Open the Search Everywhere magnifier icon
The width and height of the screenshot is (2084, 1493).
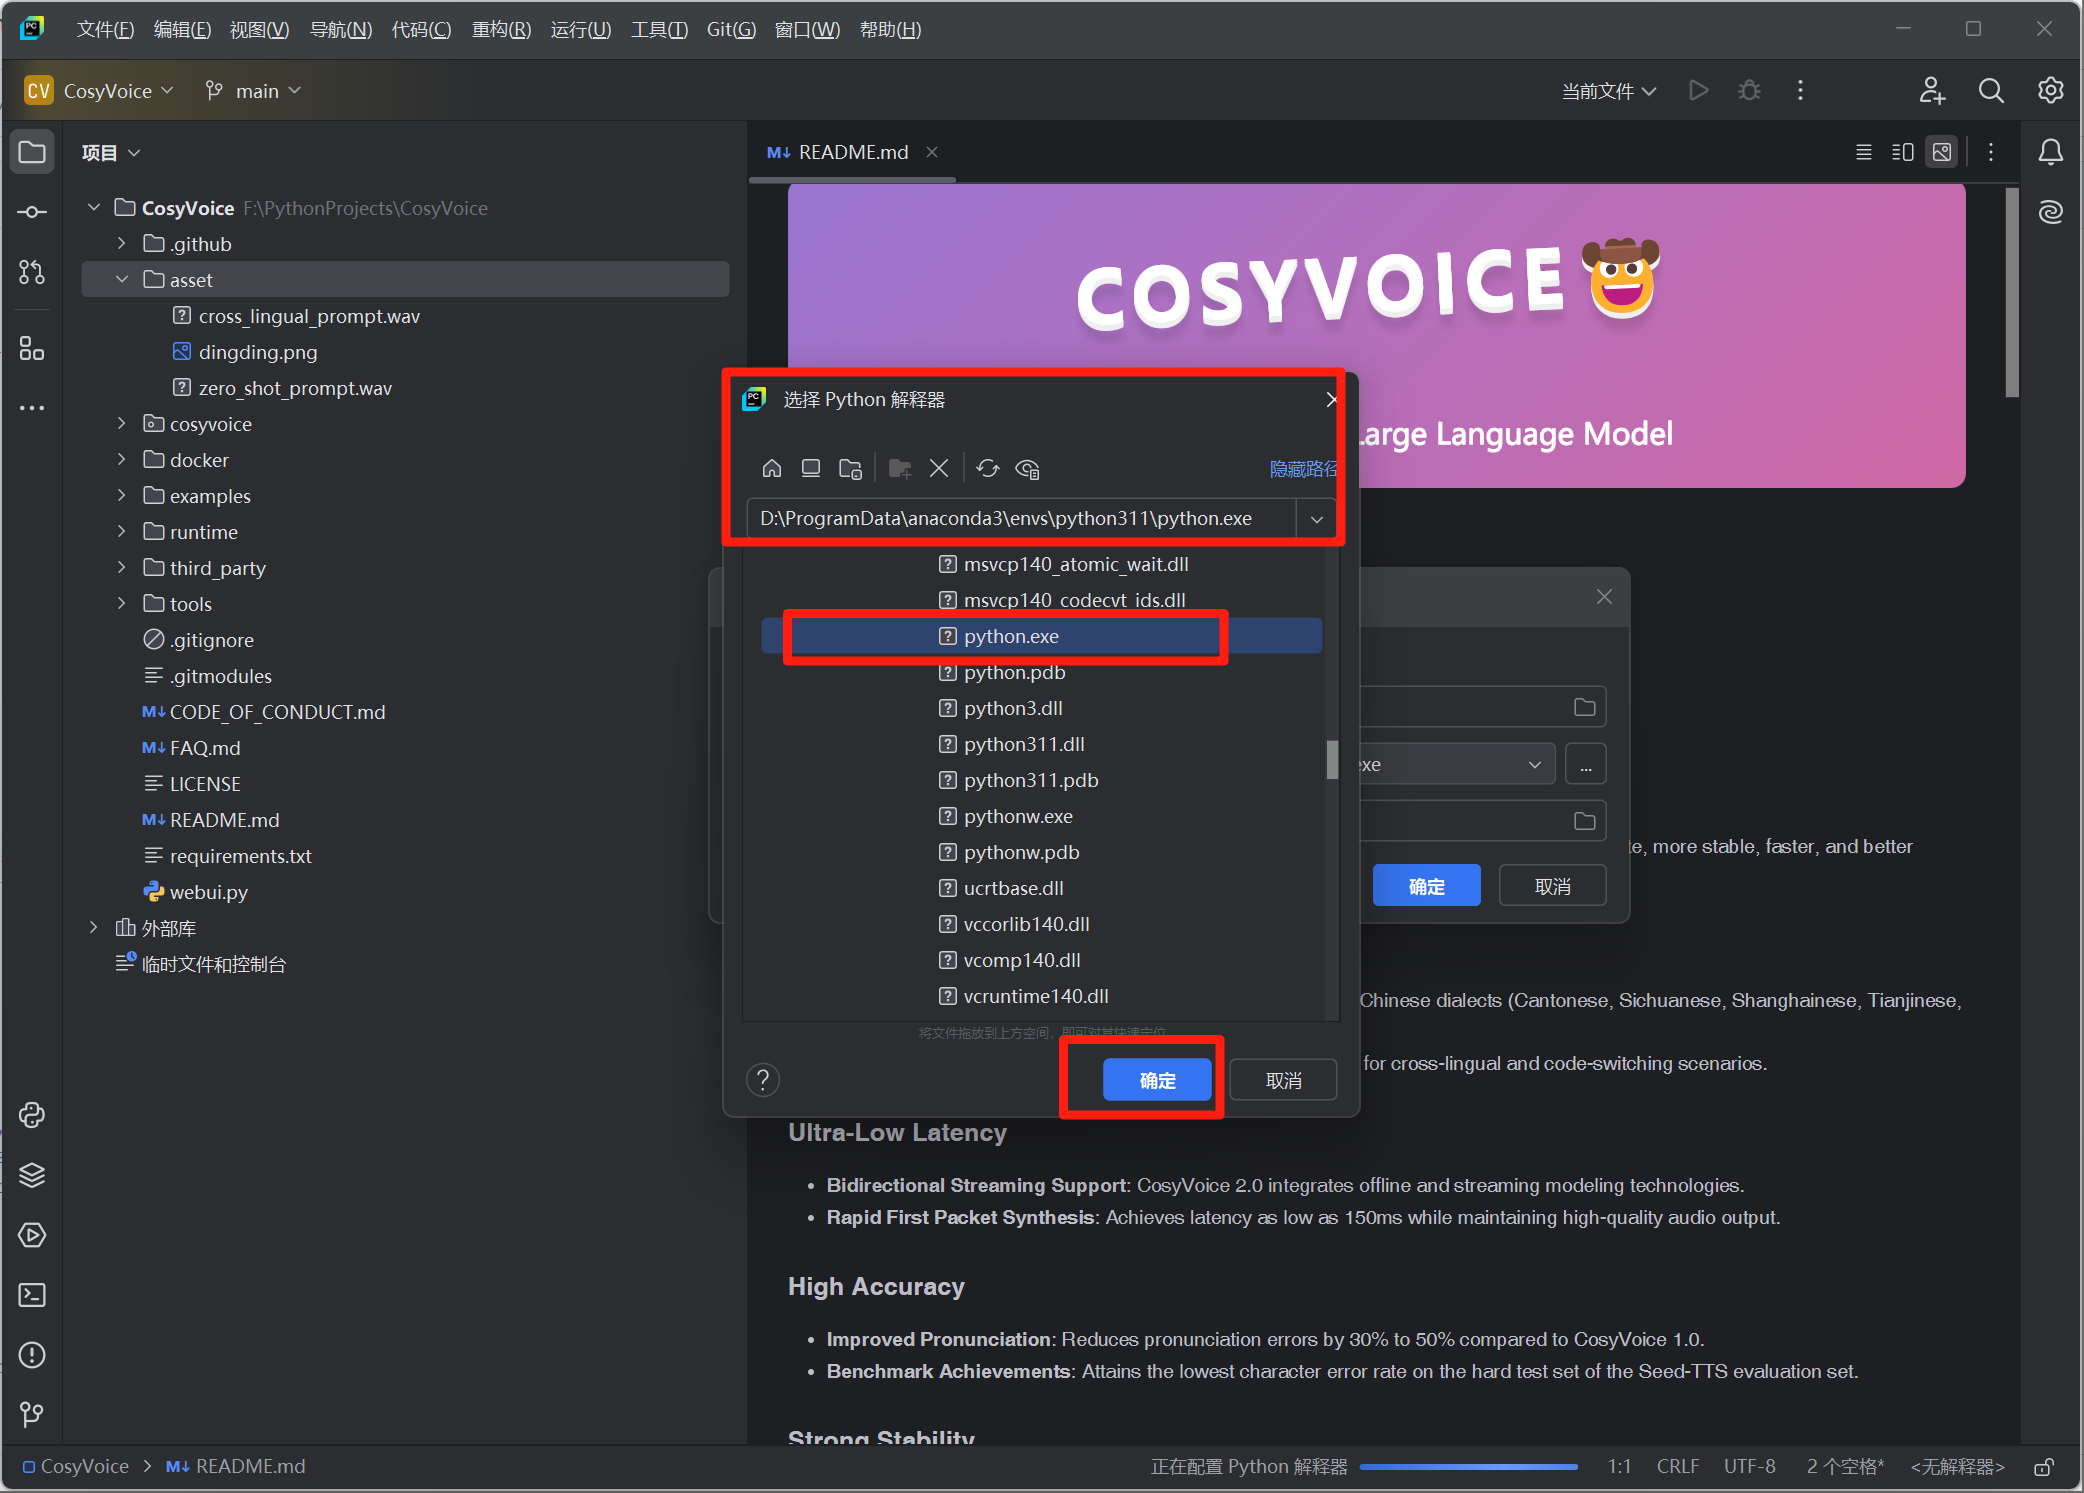click(x=1990, y=91)
